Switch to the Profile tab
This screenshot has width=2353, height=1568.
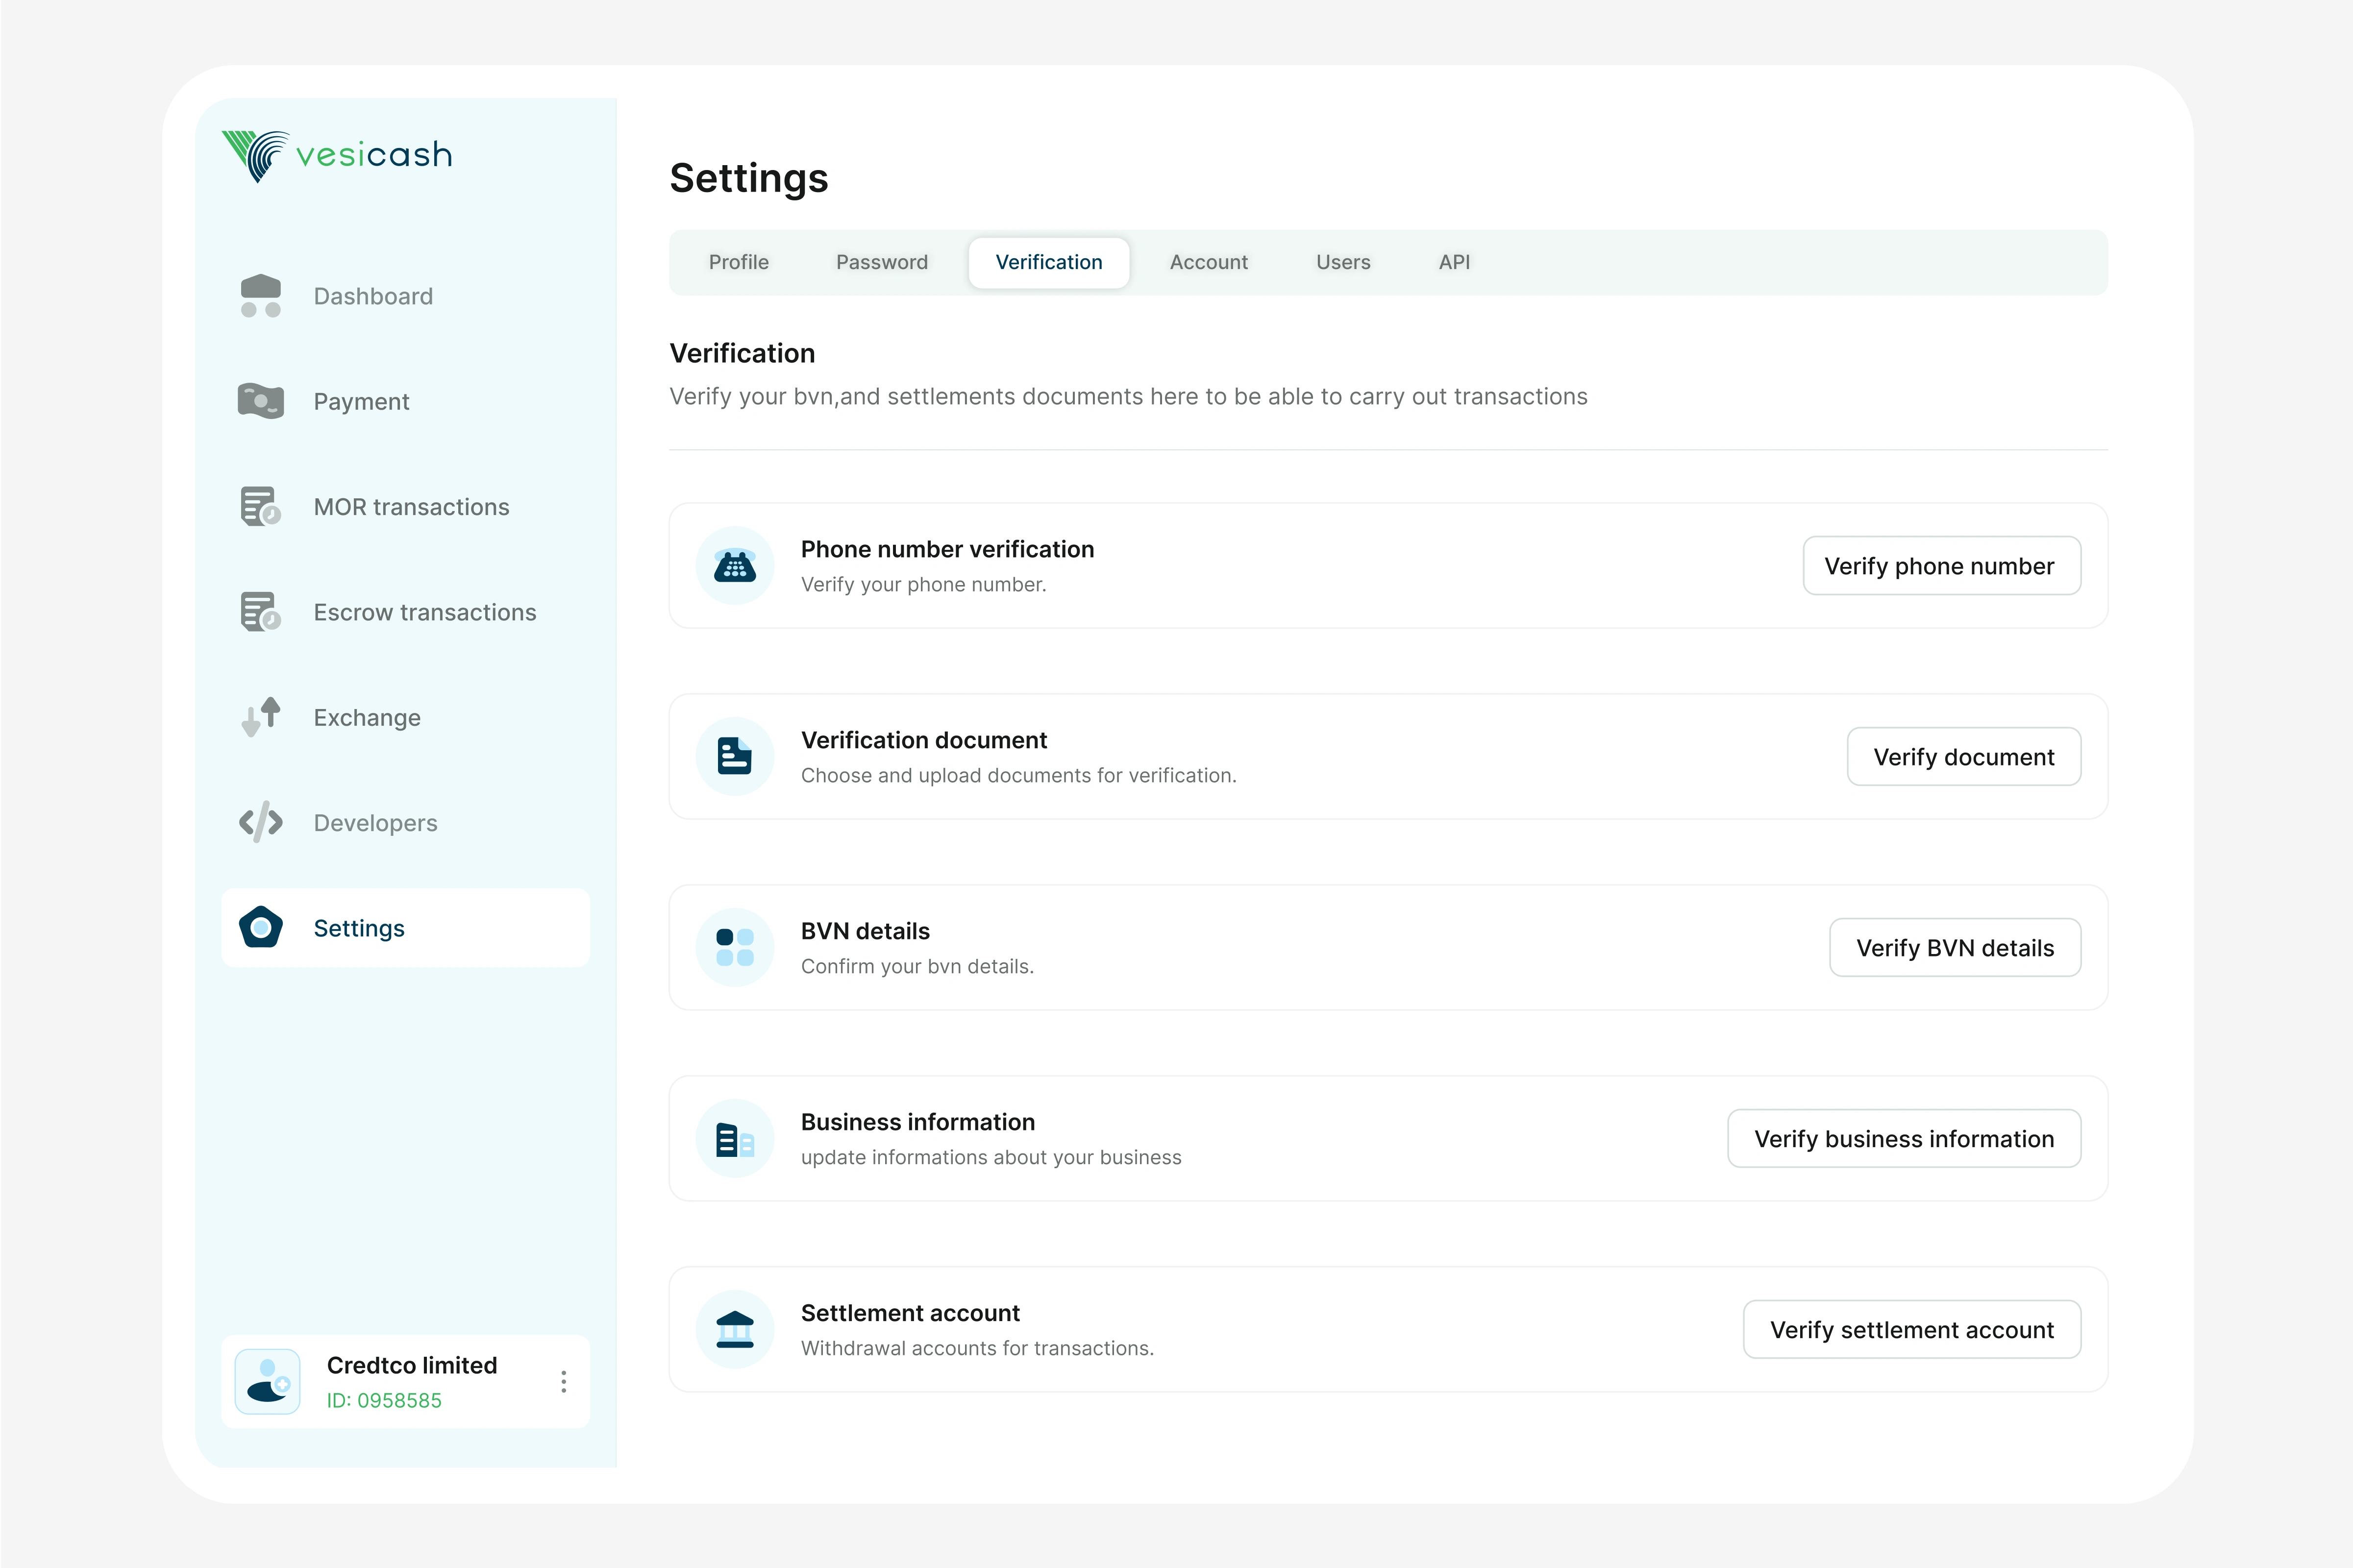(x=738, y=262)
